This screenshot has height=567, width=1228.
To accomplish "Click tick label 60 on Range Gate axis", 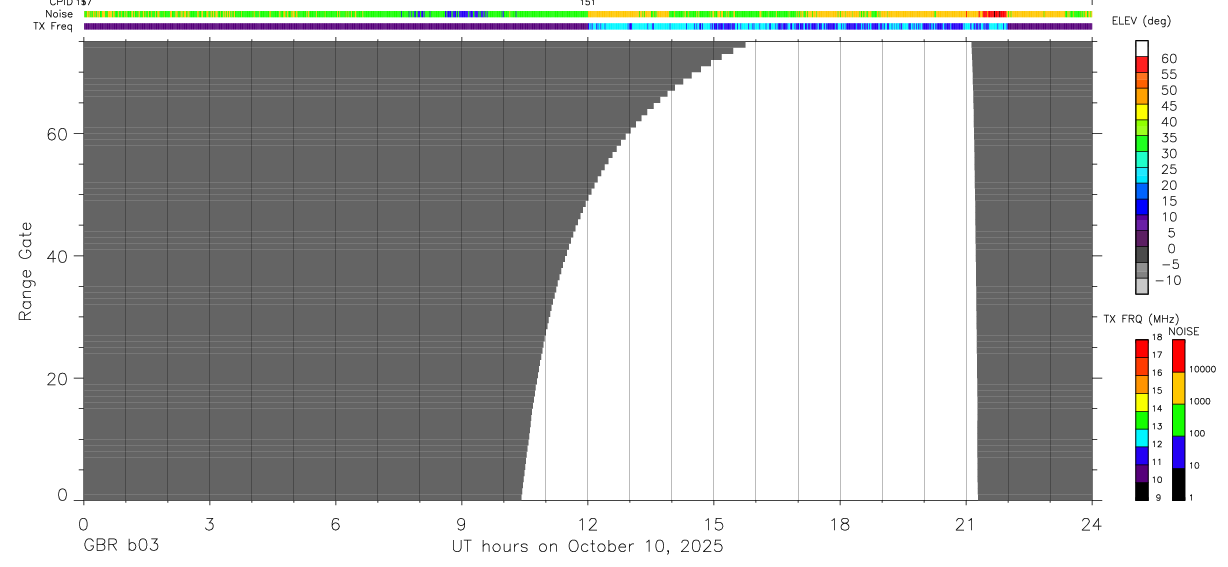I will pos(57,133).
